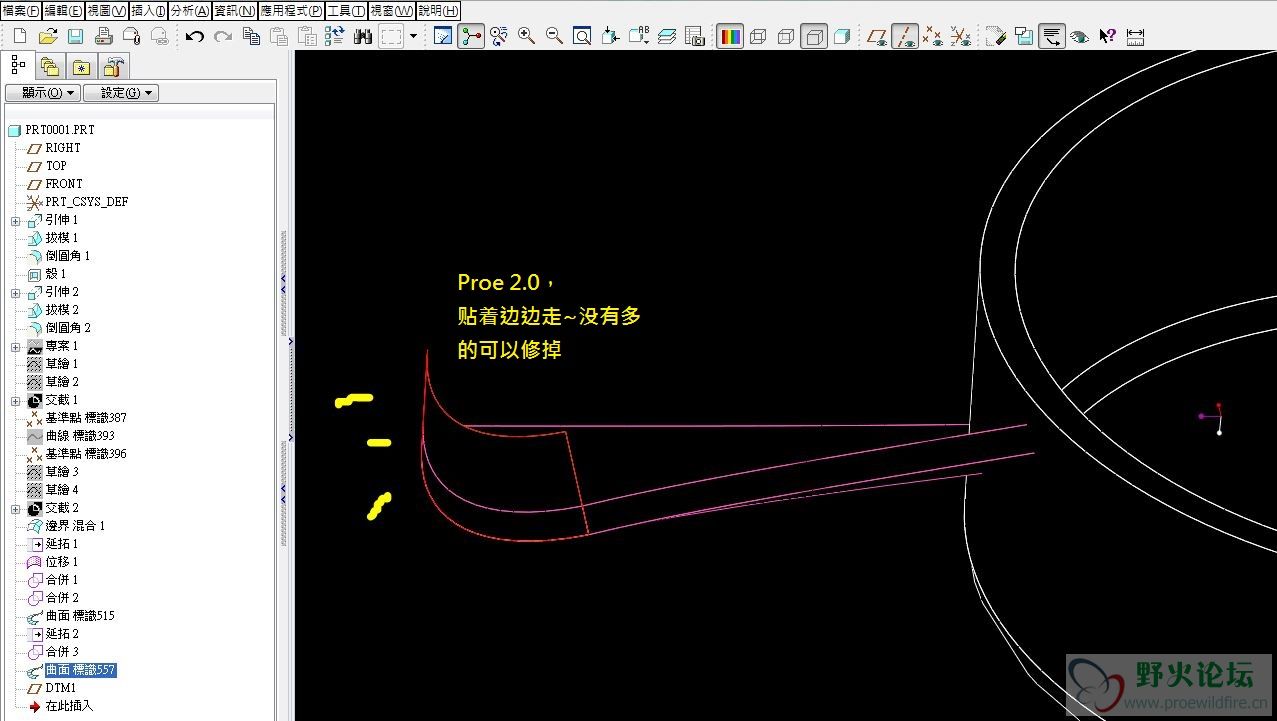Viewport: 1277px width, 721px height.
Task: Open the 工具(T) menu
Action: tap(346, 10)
